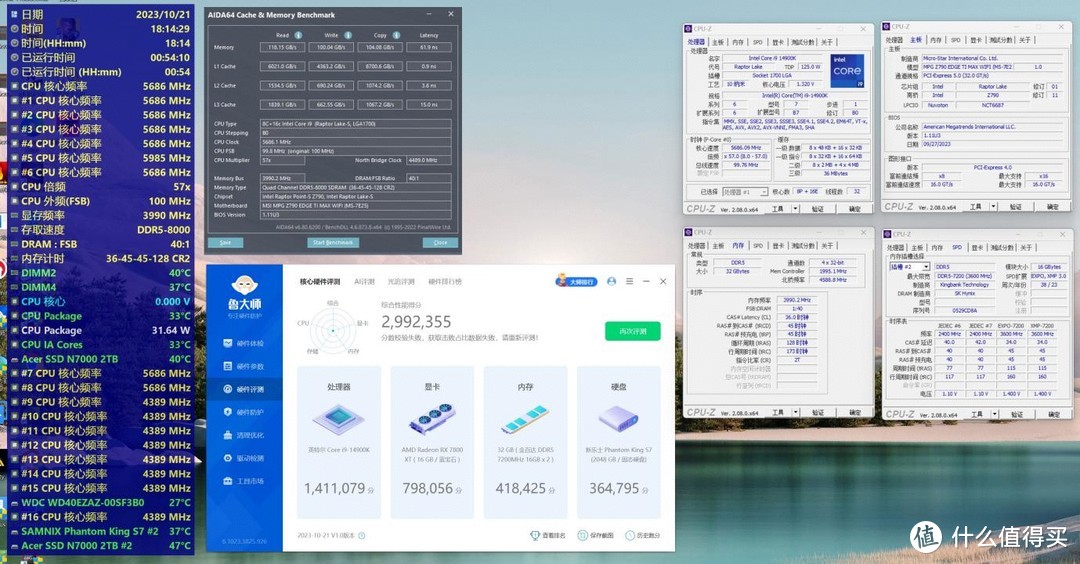Expand the 插槽 #2 slot dropdown
This screenshot has width=1080, height=564.
point(926,267)
